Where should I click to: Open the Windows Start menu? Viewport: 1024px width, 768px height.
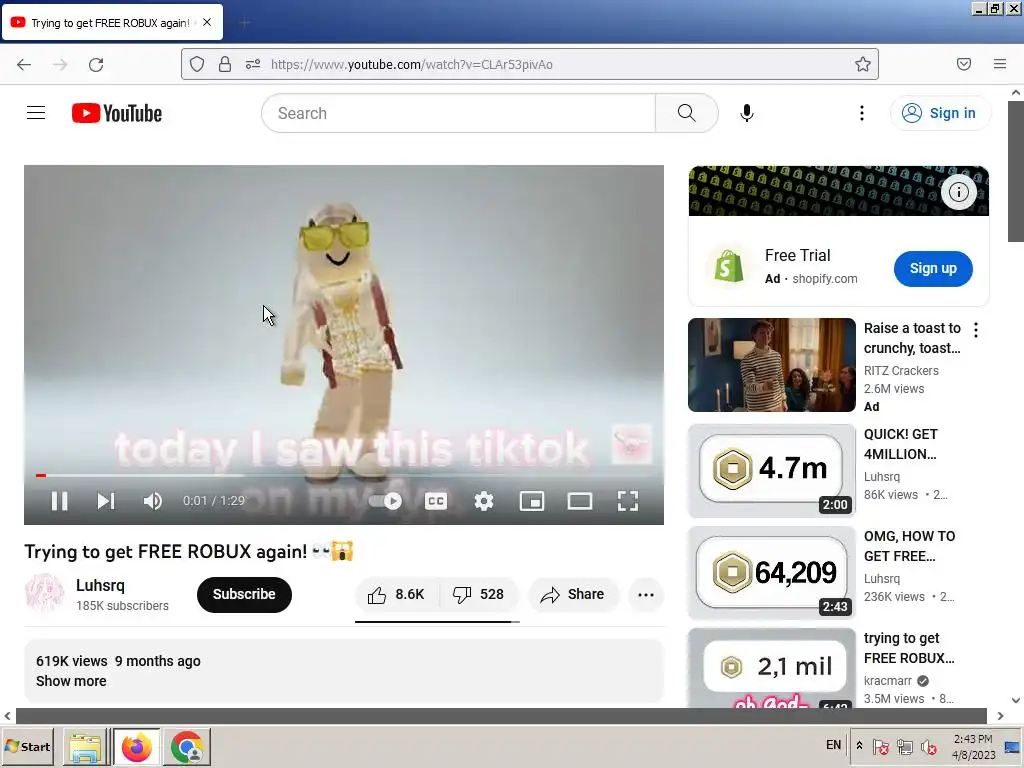[27, 746]
